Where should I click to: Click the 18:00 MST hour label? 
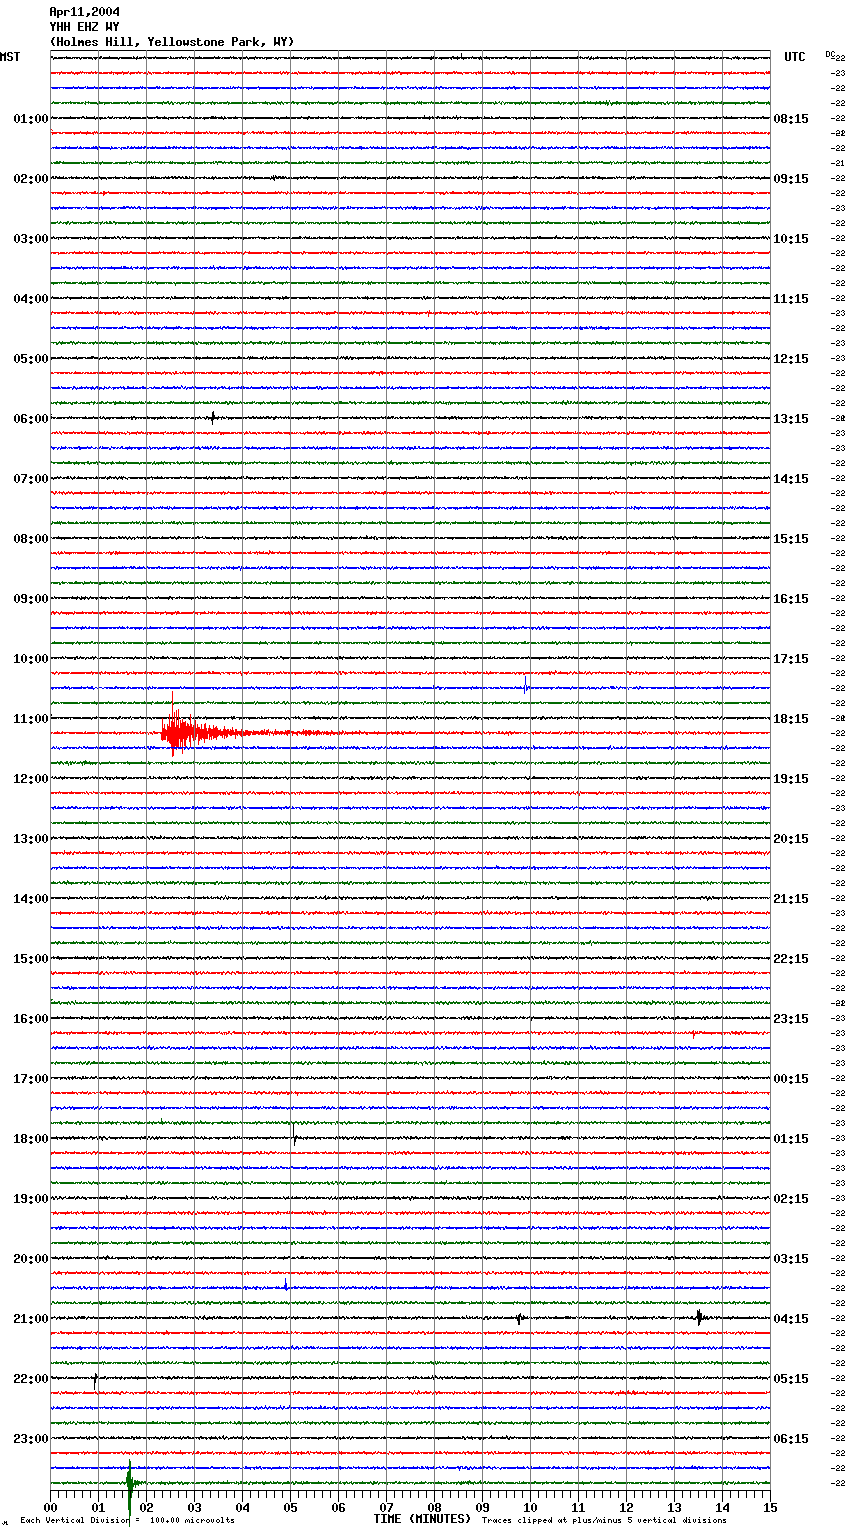click(31, 1139)
